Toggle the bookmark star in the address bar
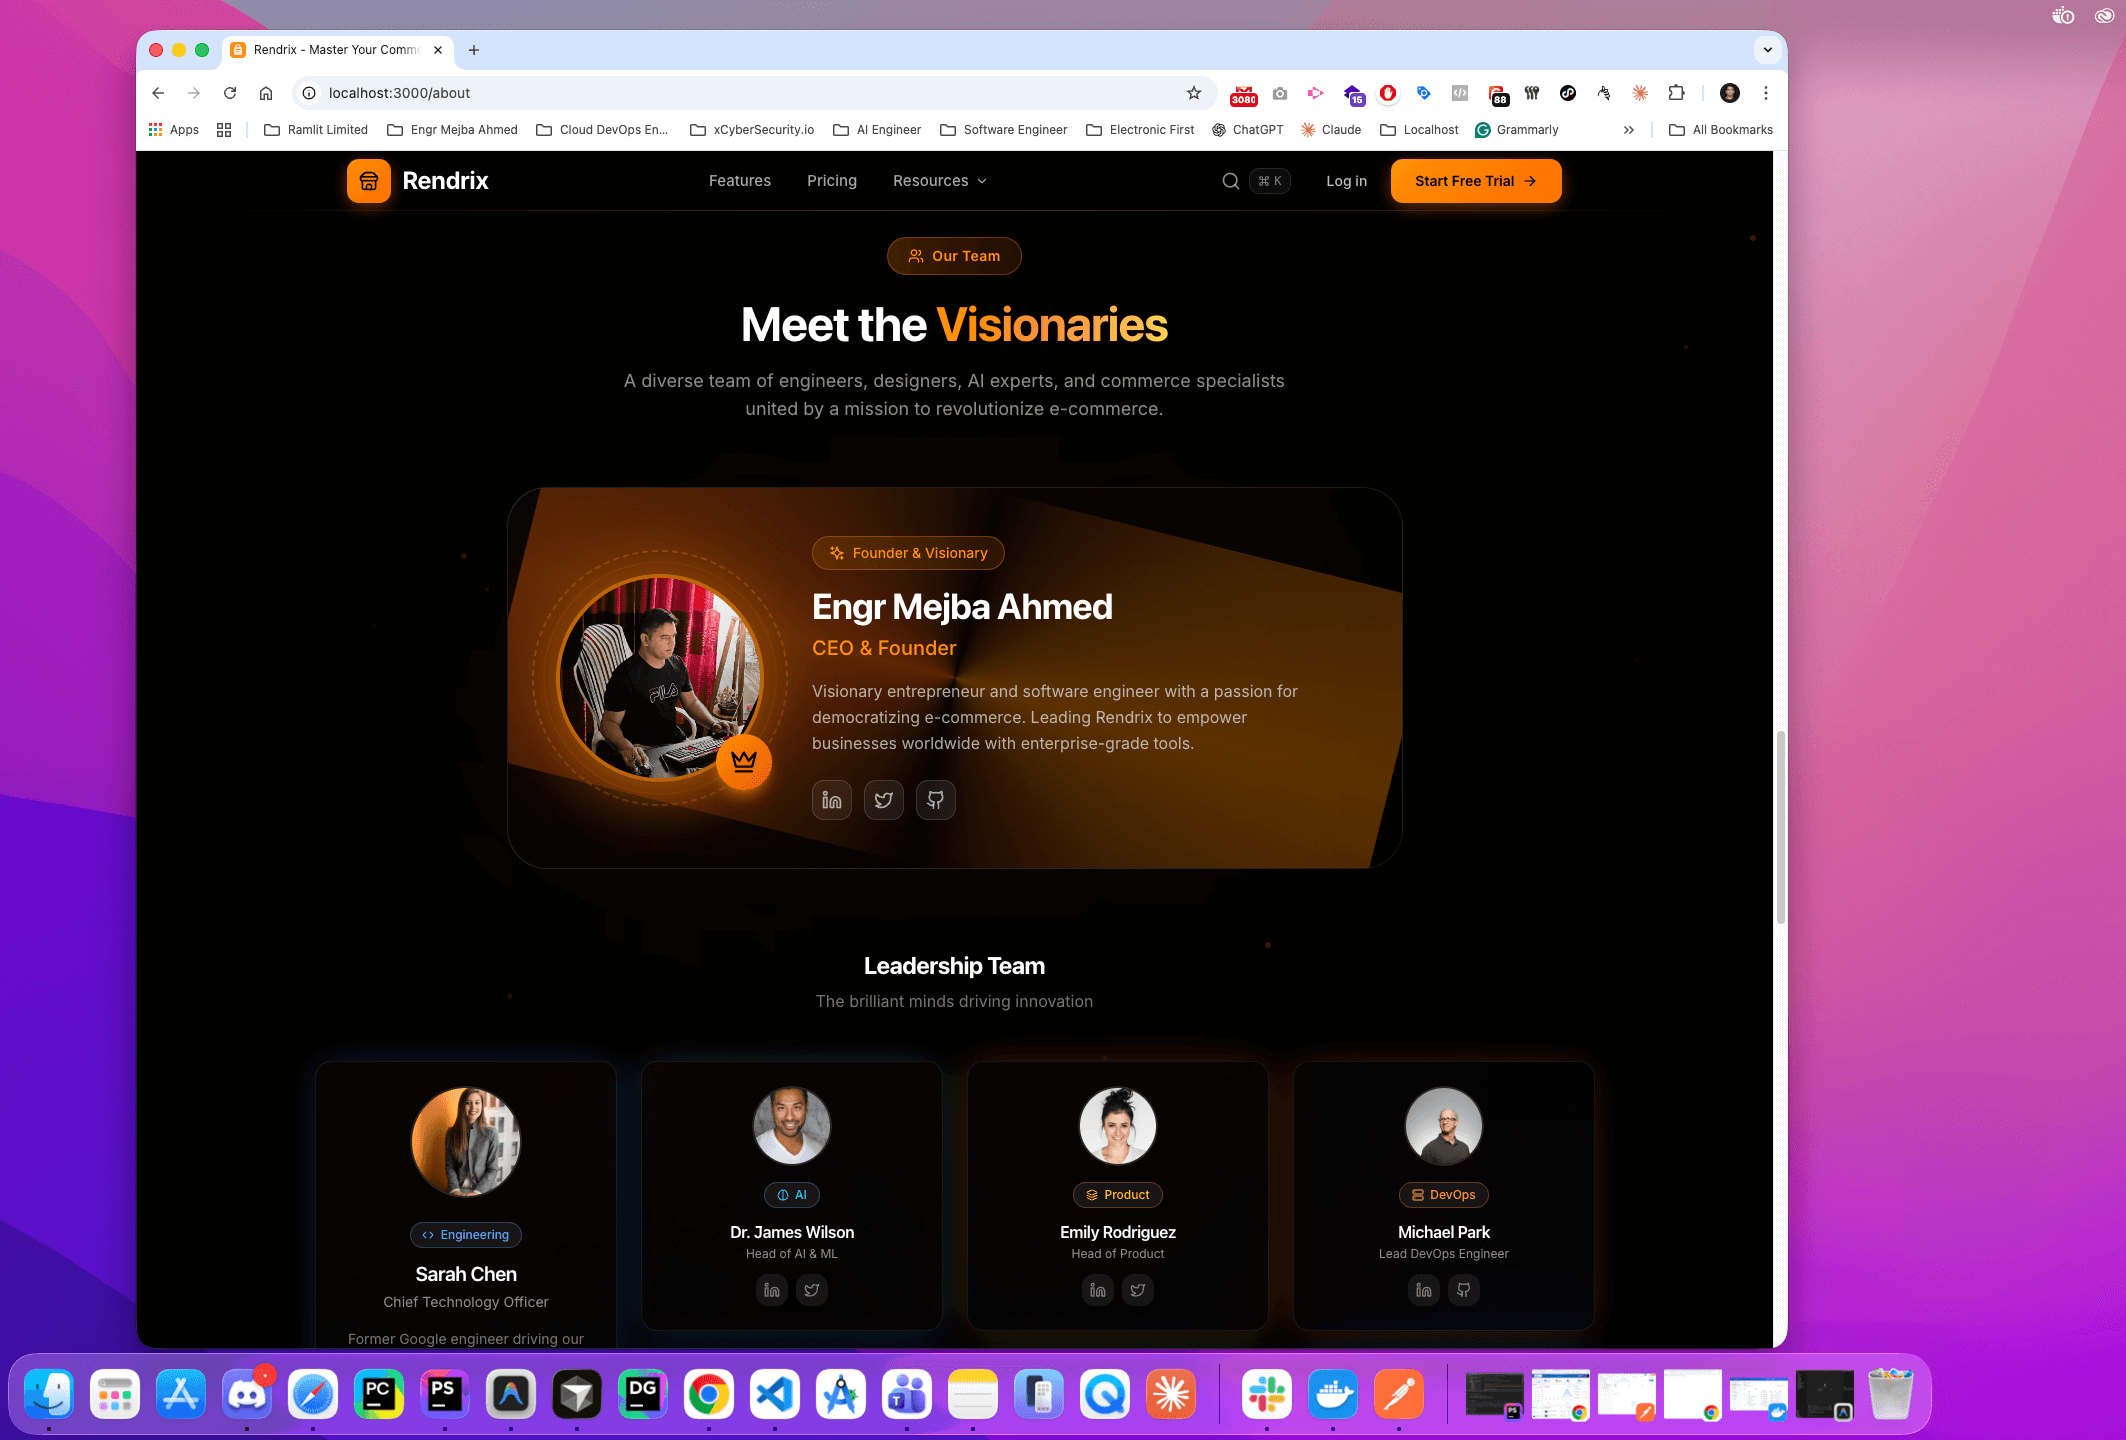The image size is (2126, 1440). click(1194, 93)
